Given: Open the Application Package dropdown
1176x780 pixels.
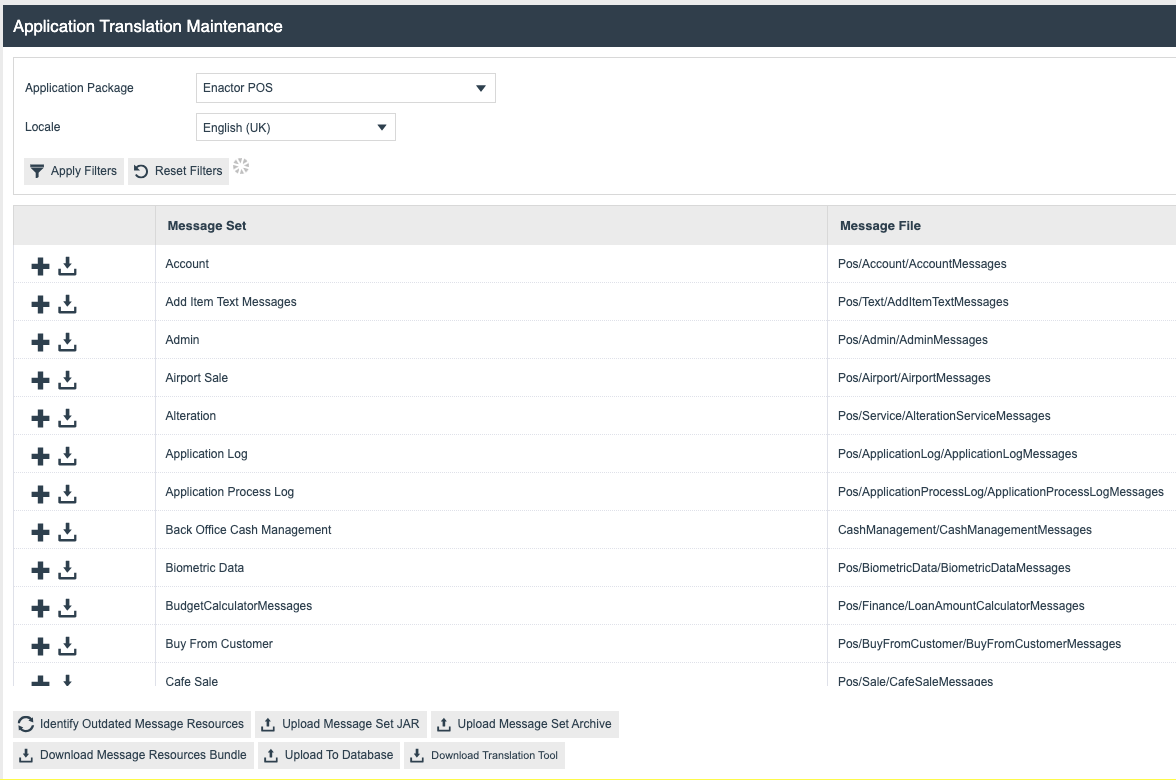Looking at the screenshot, I should click(x=345, y=88).
